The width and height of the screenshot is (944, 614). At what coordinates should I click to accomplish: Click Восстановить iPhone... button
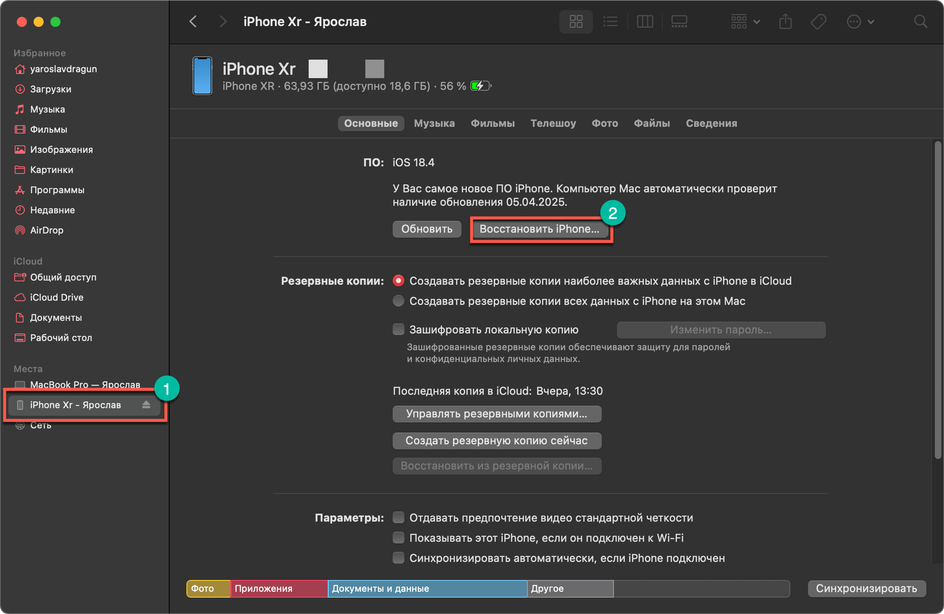pyautogui.click(x=539, y=229)
